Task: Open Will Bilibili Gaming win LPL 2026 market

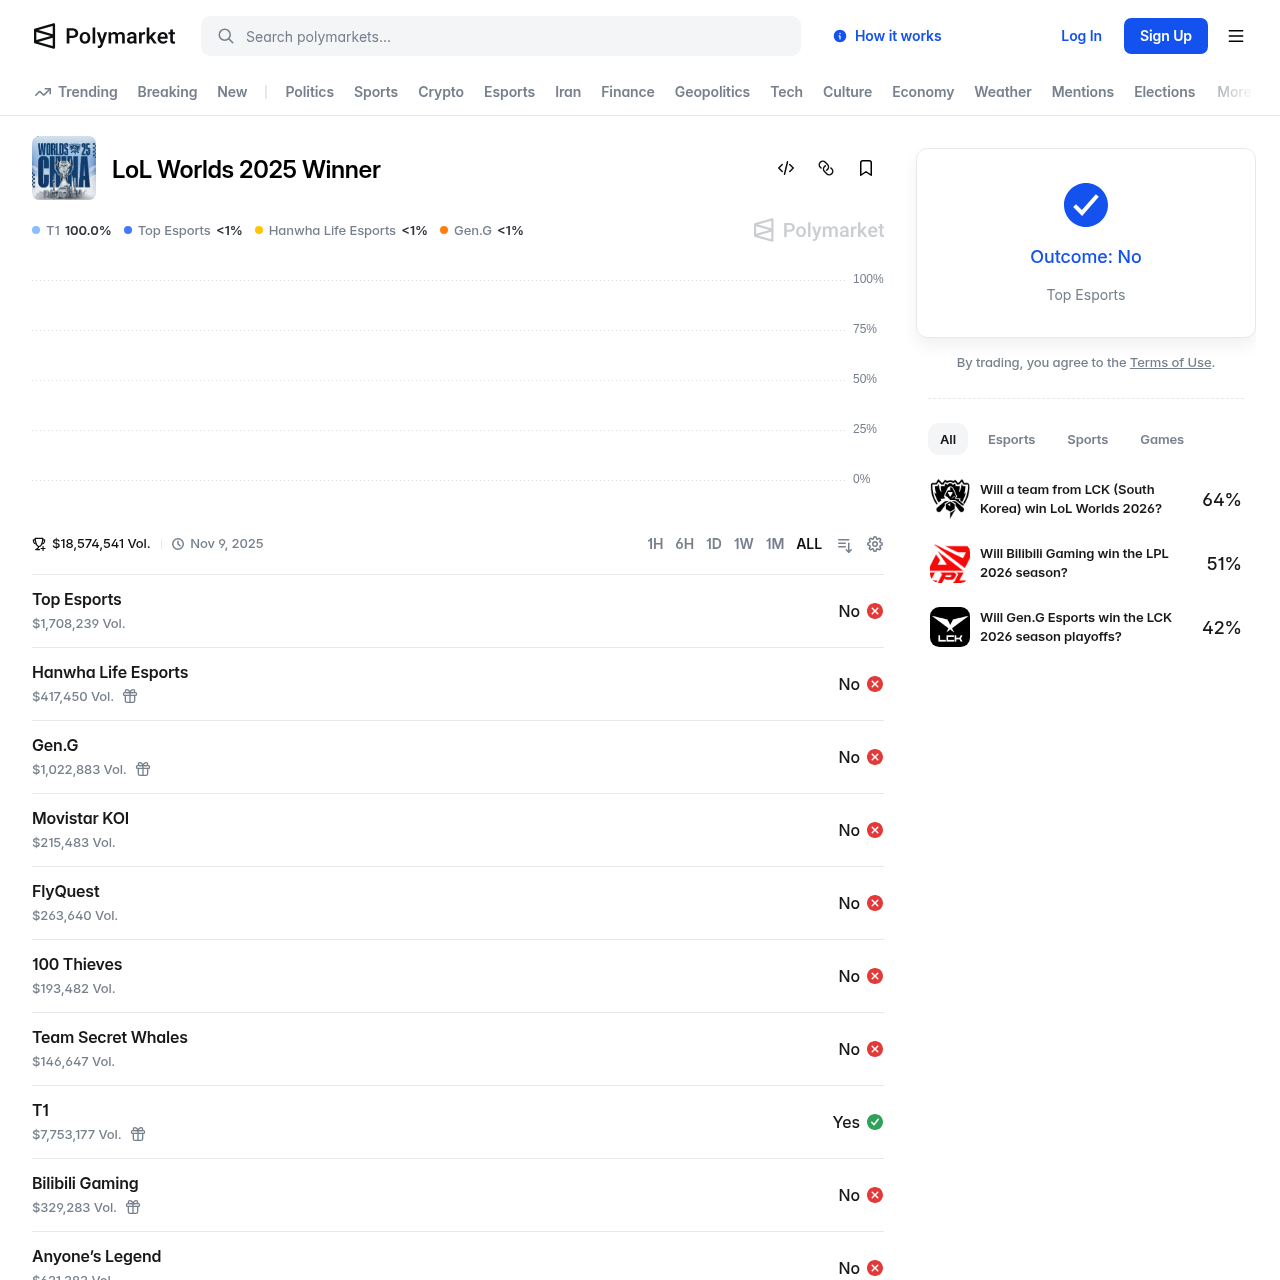Action: (x=1086, y=563)
